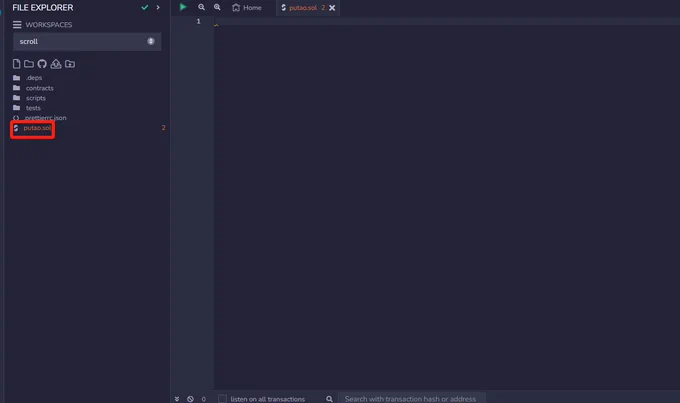This screenshot has width=680, height=403.
Task: Clear the terminal console icon
Action: click(190, 399)
